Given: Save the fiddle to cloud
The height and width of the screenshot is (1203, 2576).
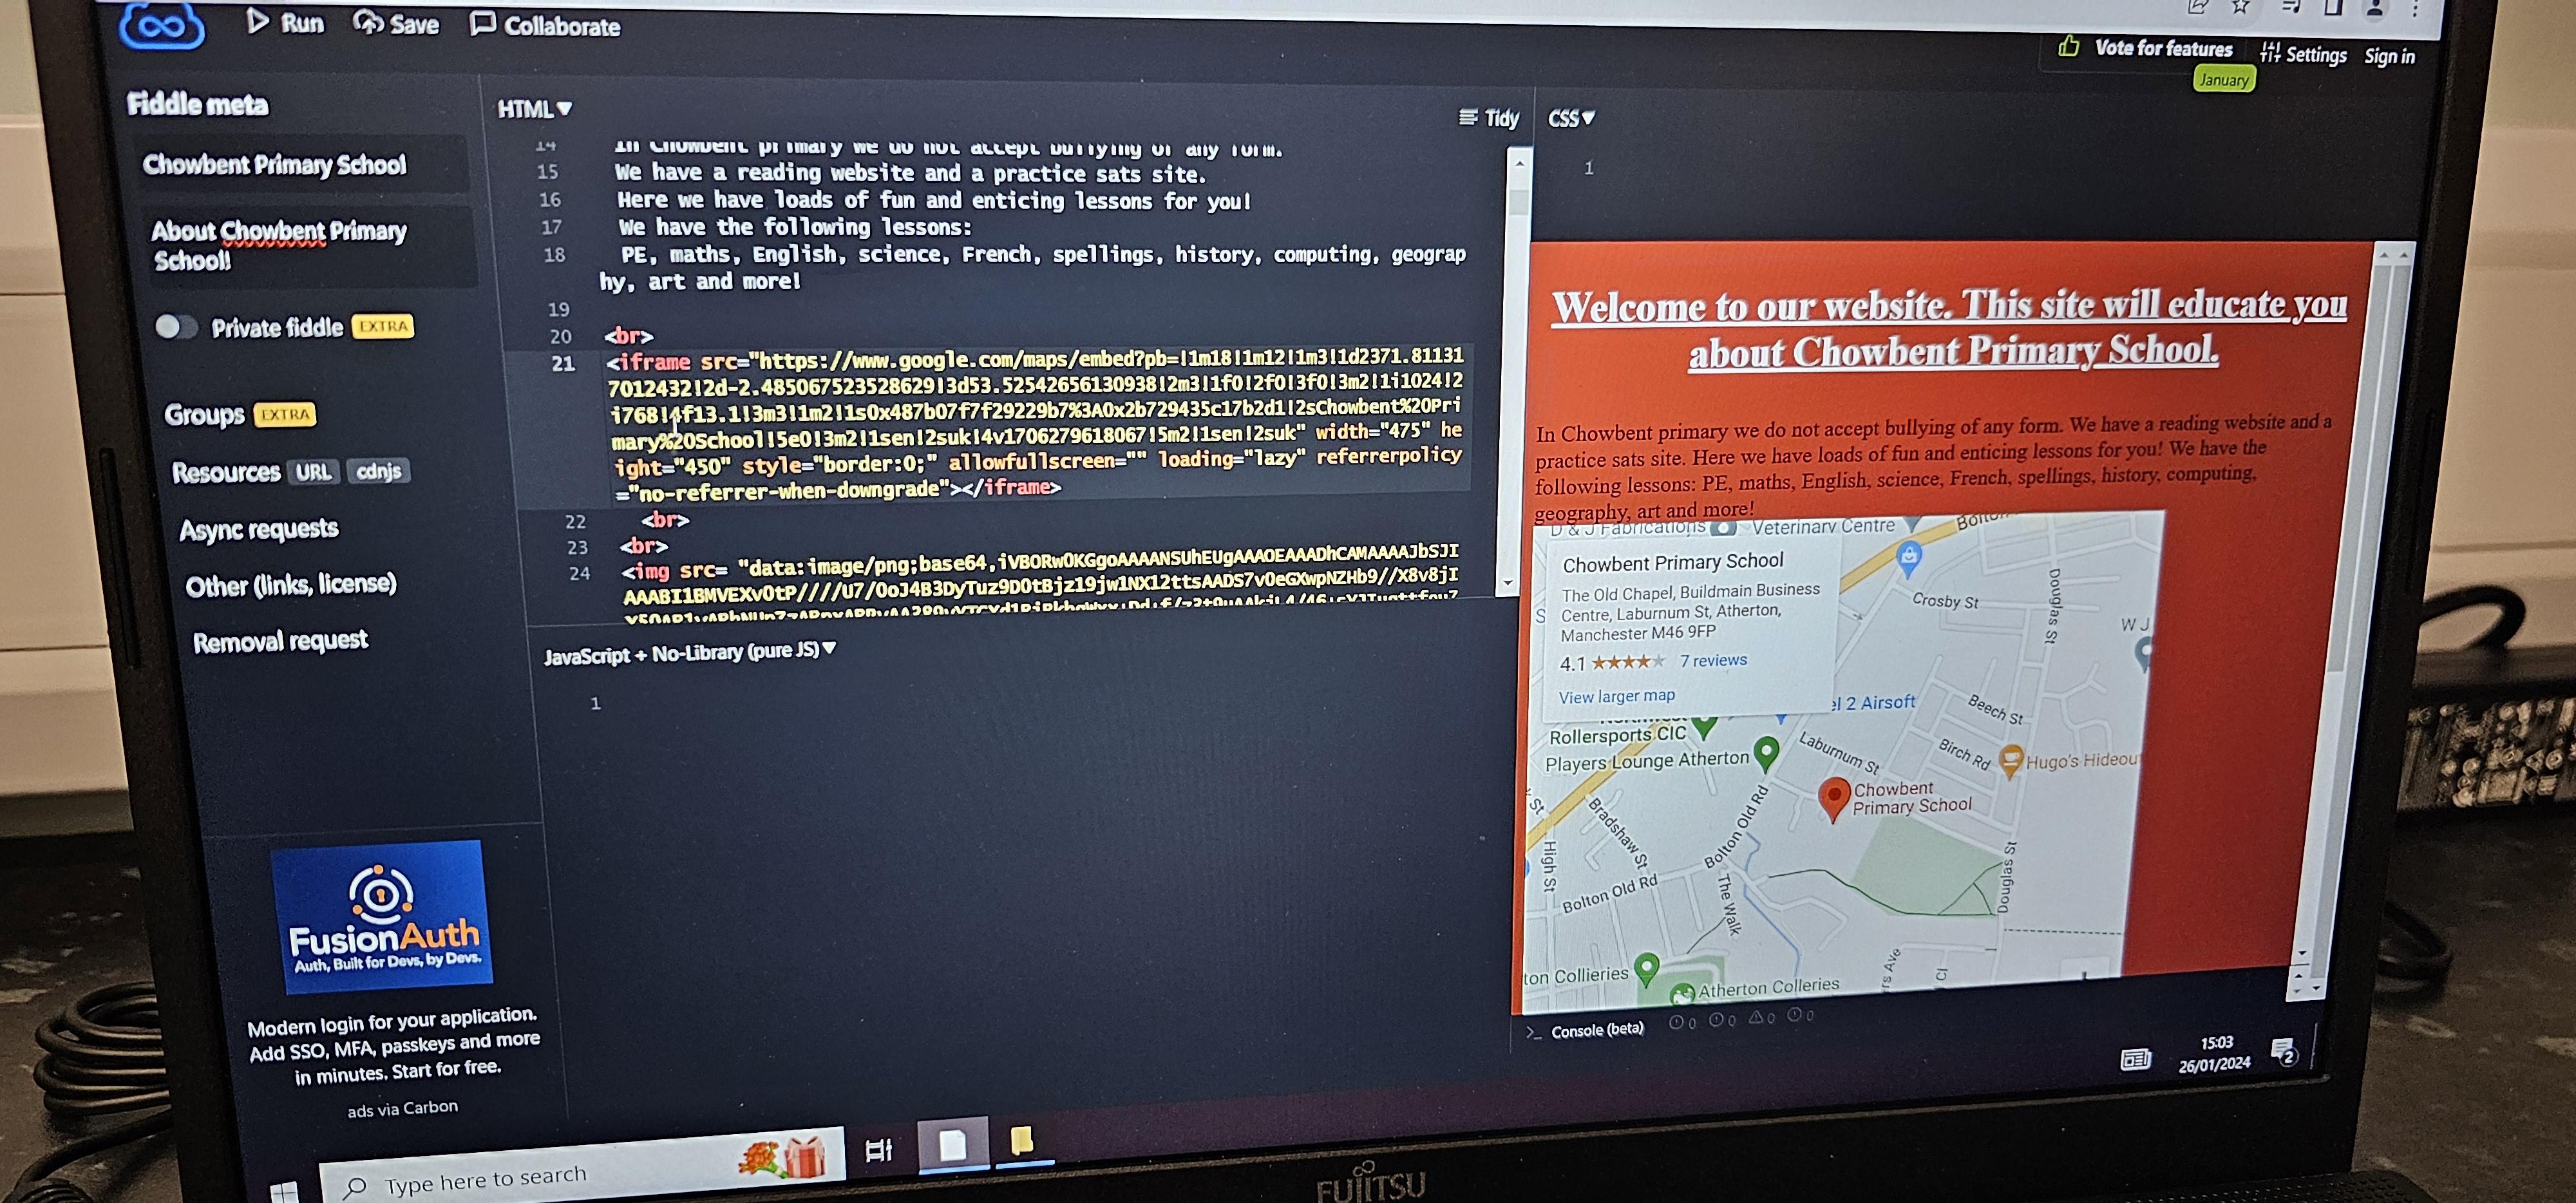Looking at the screenshot, I should 397,24.
